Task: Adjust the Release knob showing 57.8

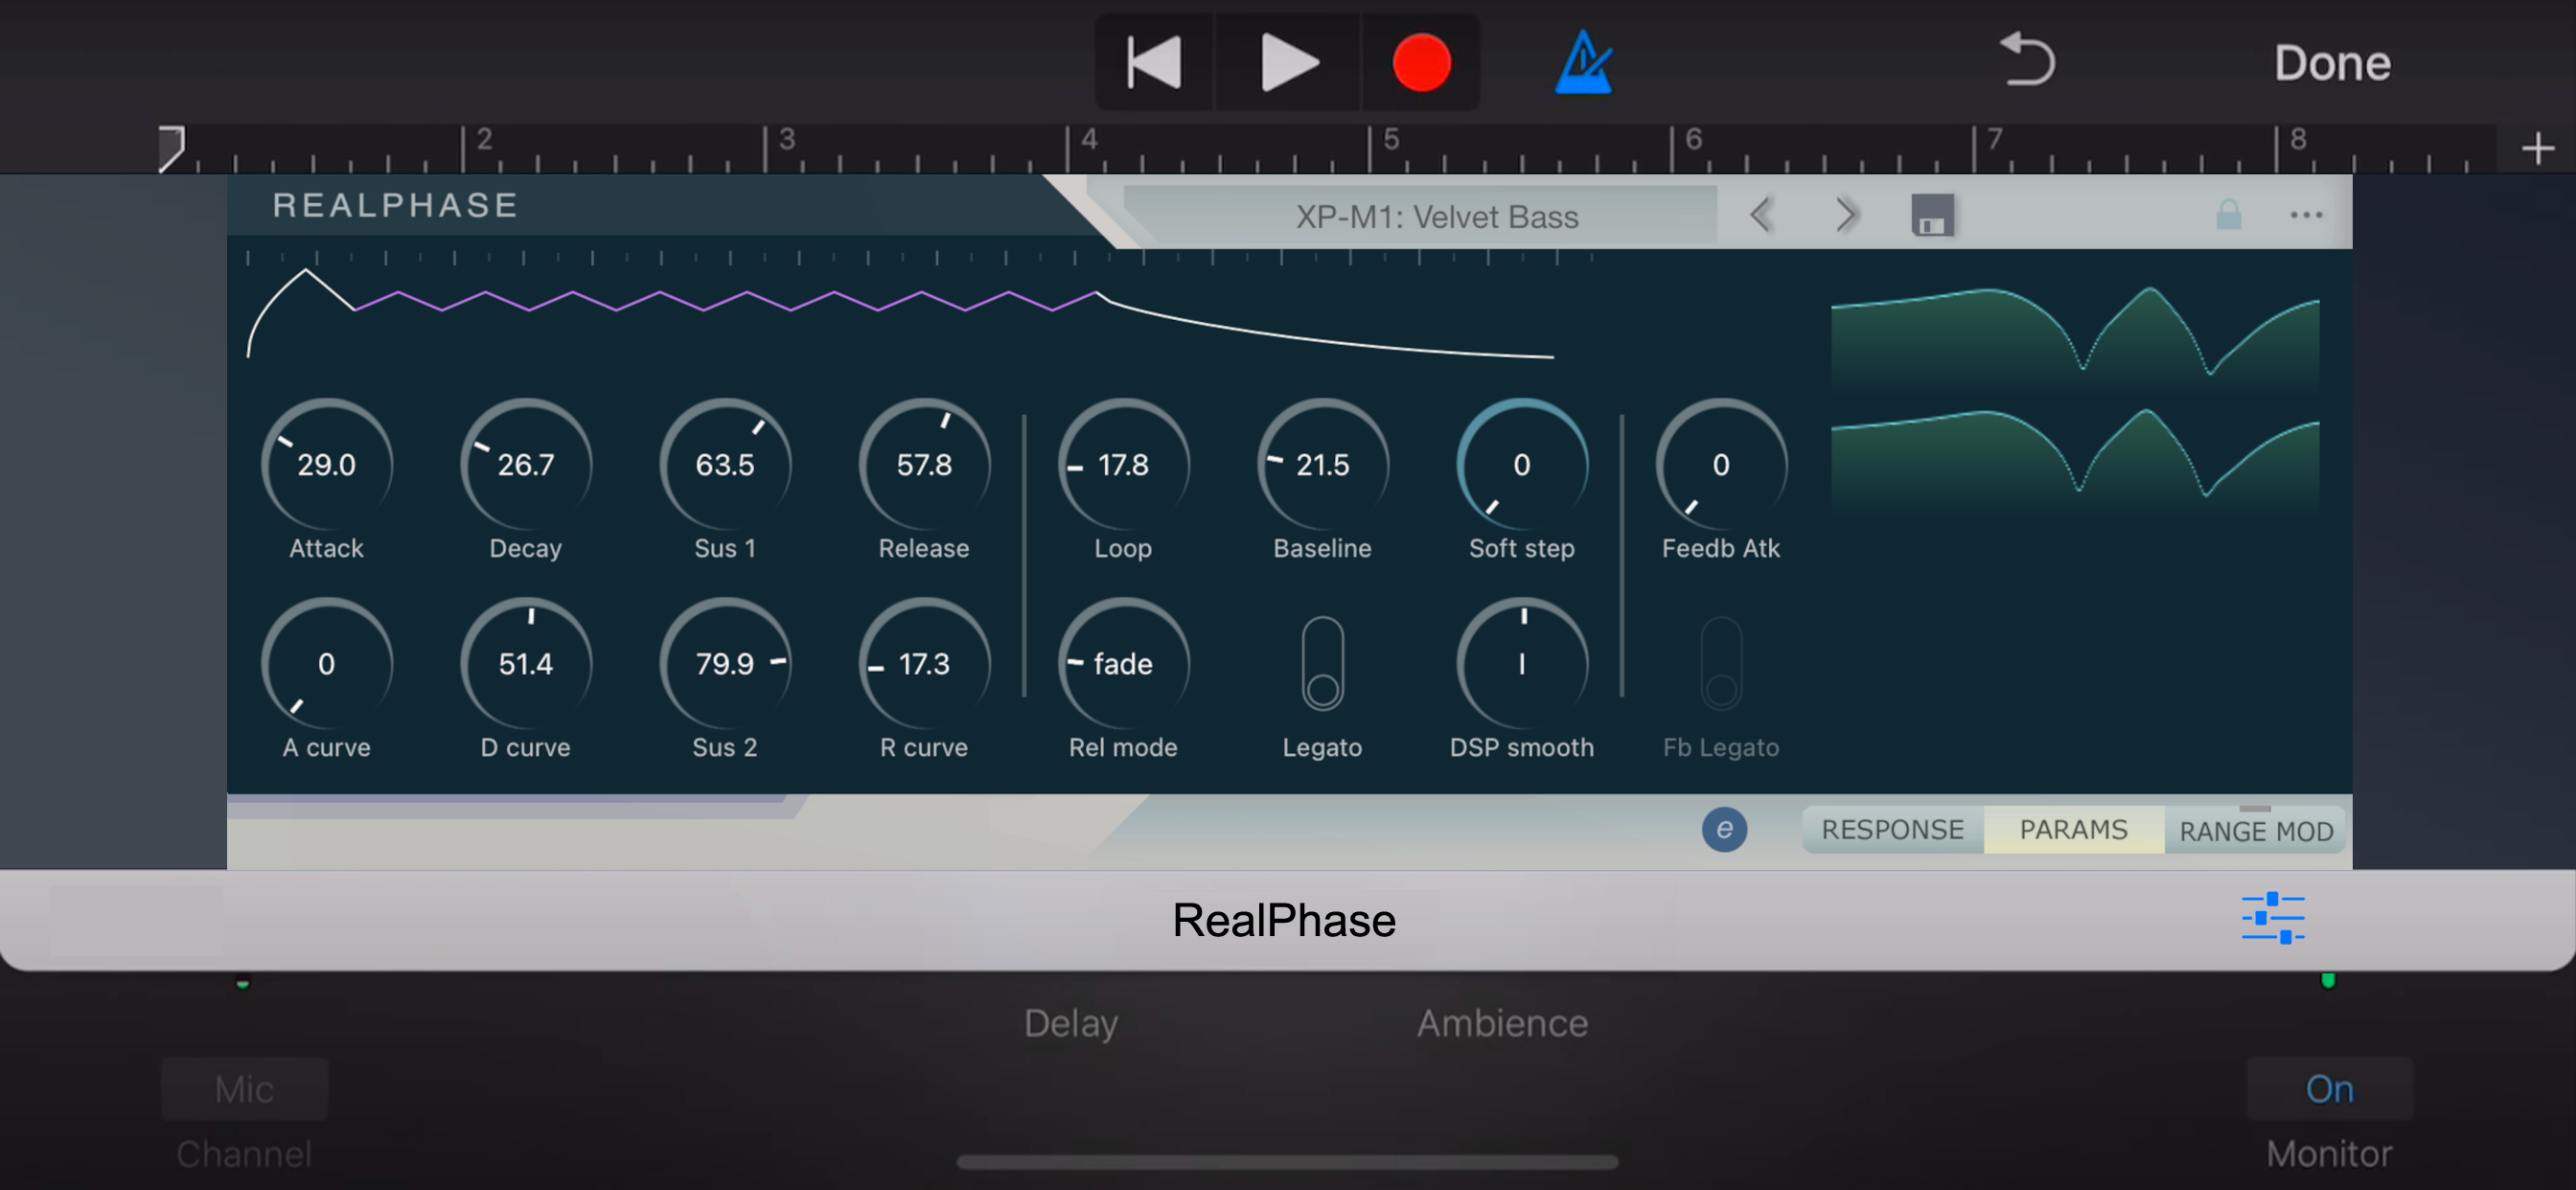Action: 924,465
